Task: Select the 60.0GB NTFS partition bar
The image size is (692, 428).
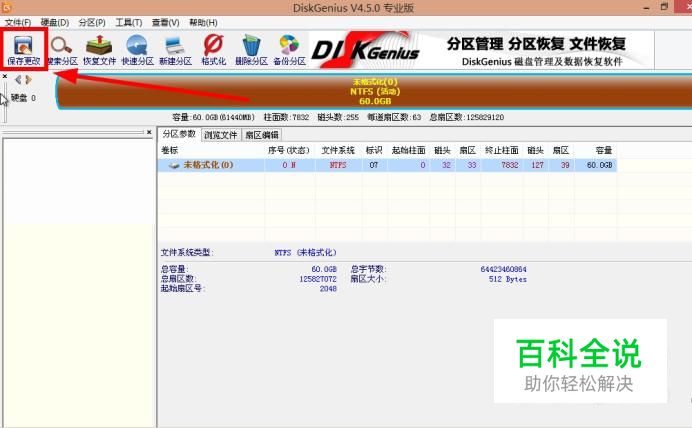Action: 374,91
